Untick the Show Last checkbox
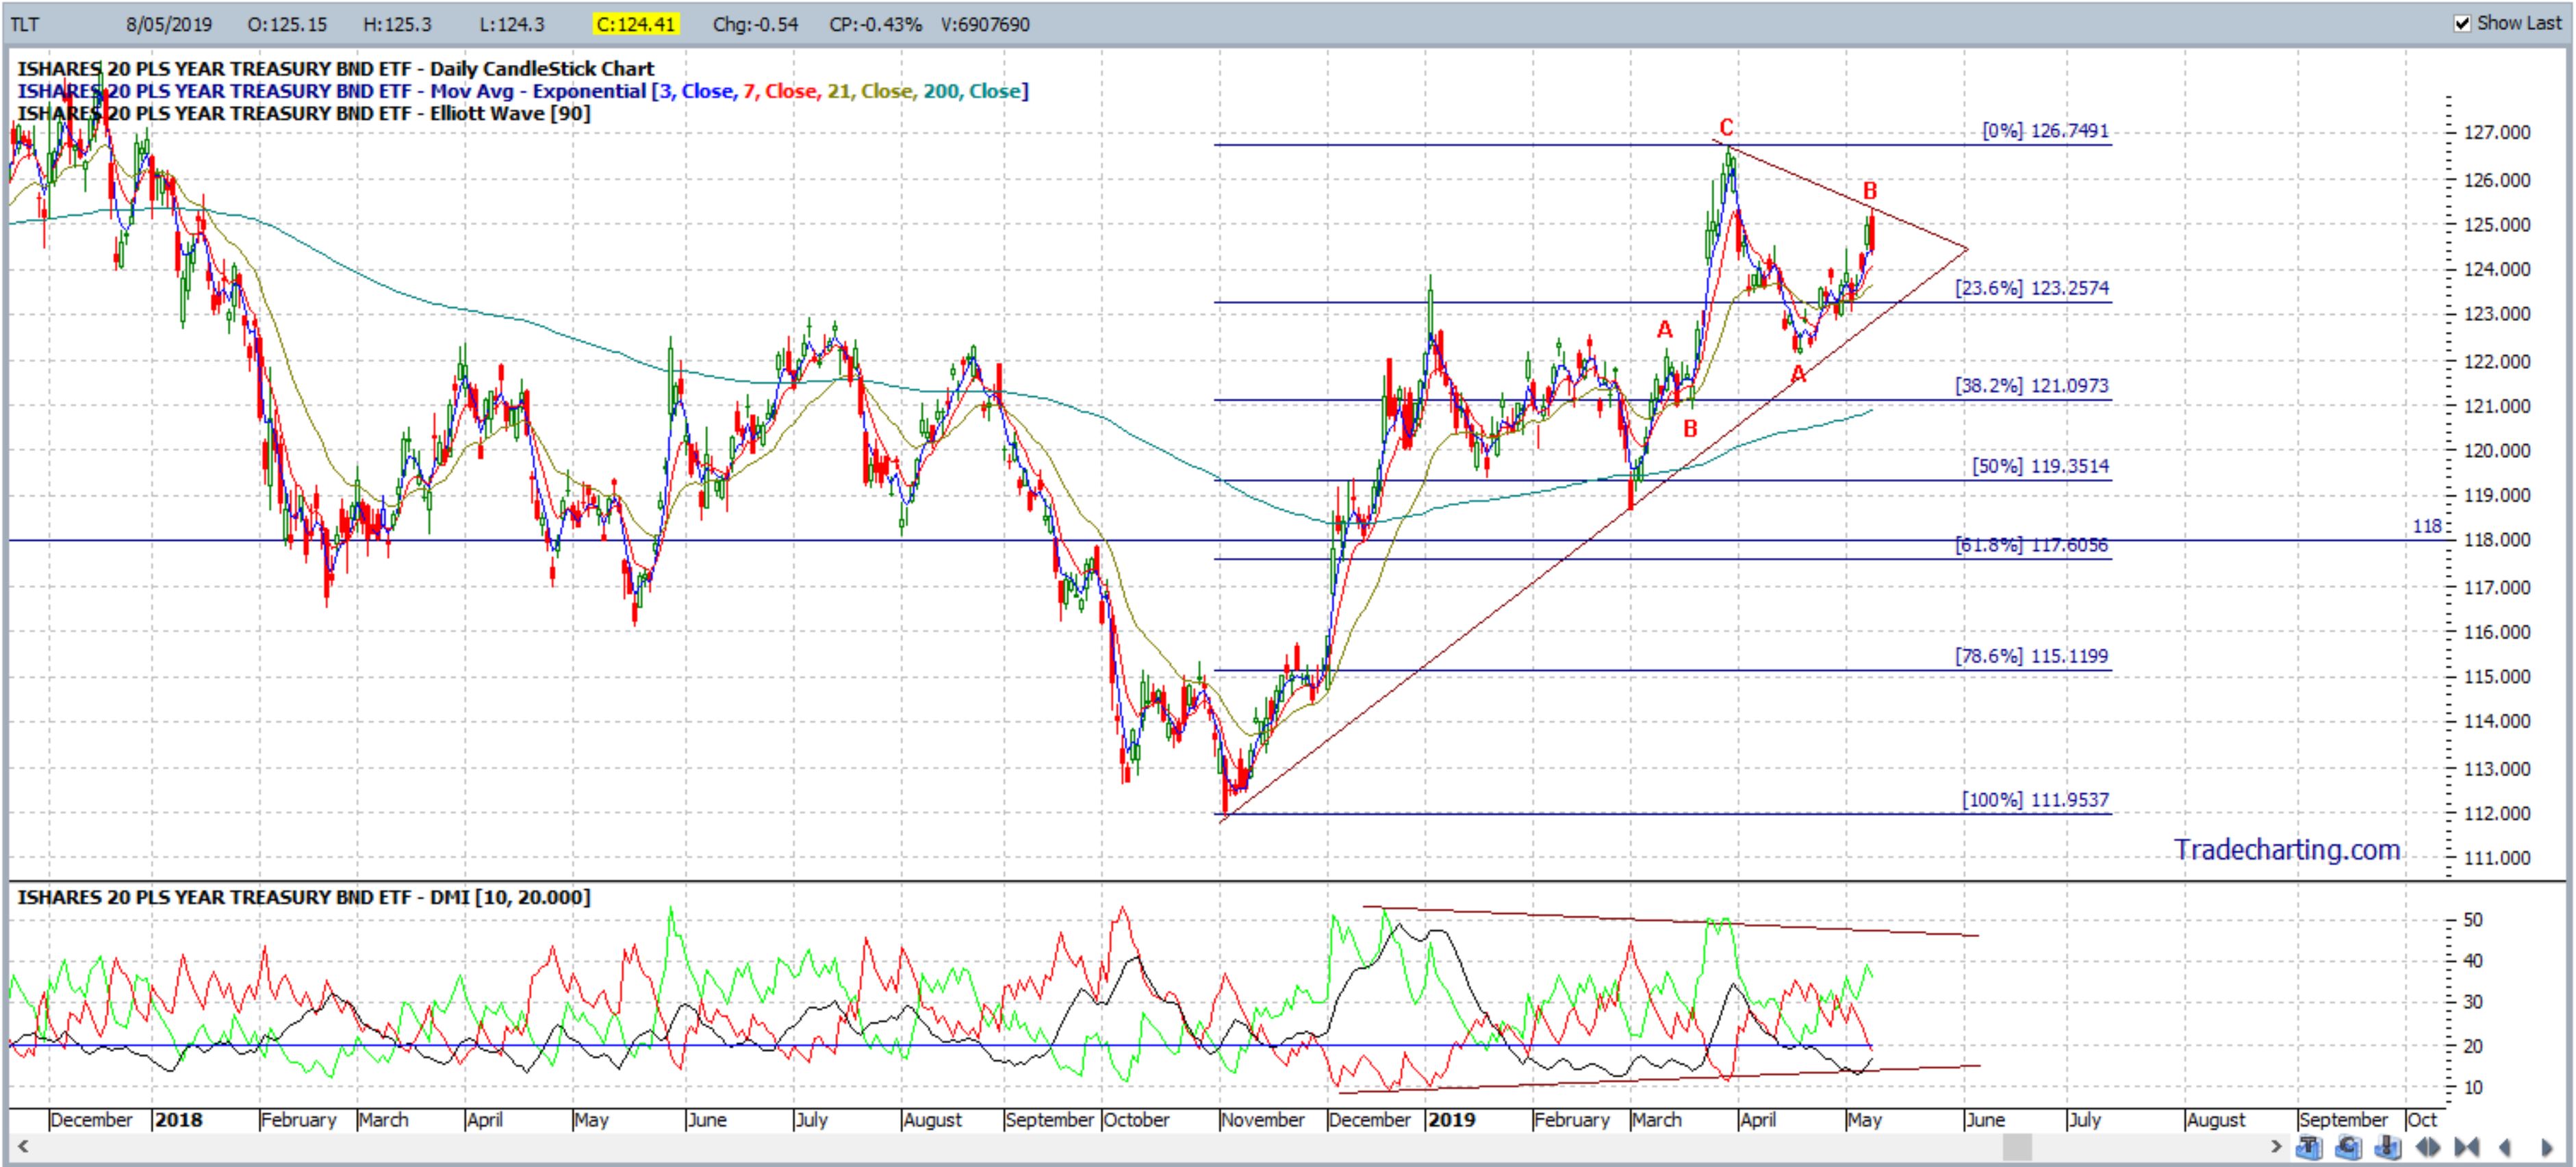 [x=2462, y=23]
